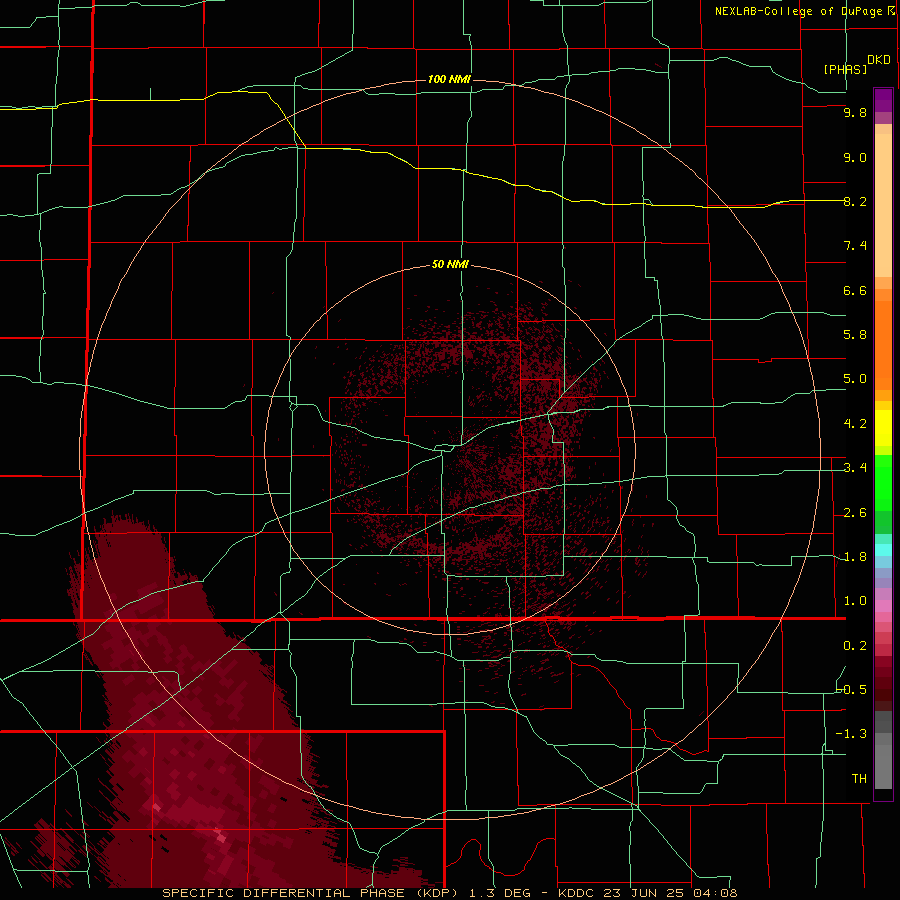
Task: Click the TH threshold label
Action: point(859,778)
